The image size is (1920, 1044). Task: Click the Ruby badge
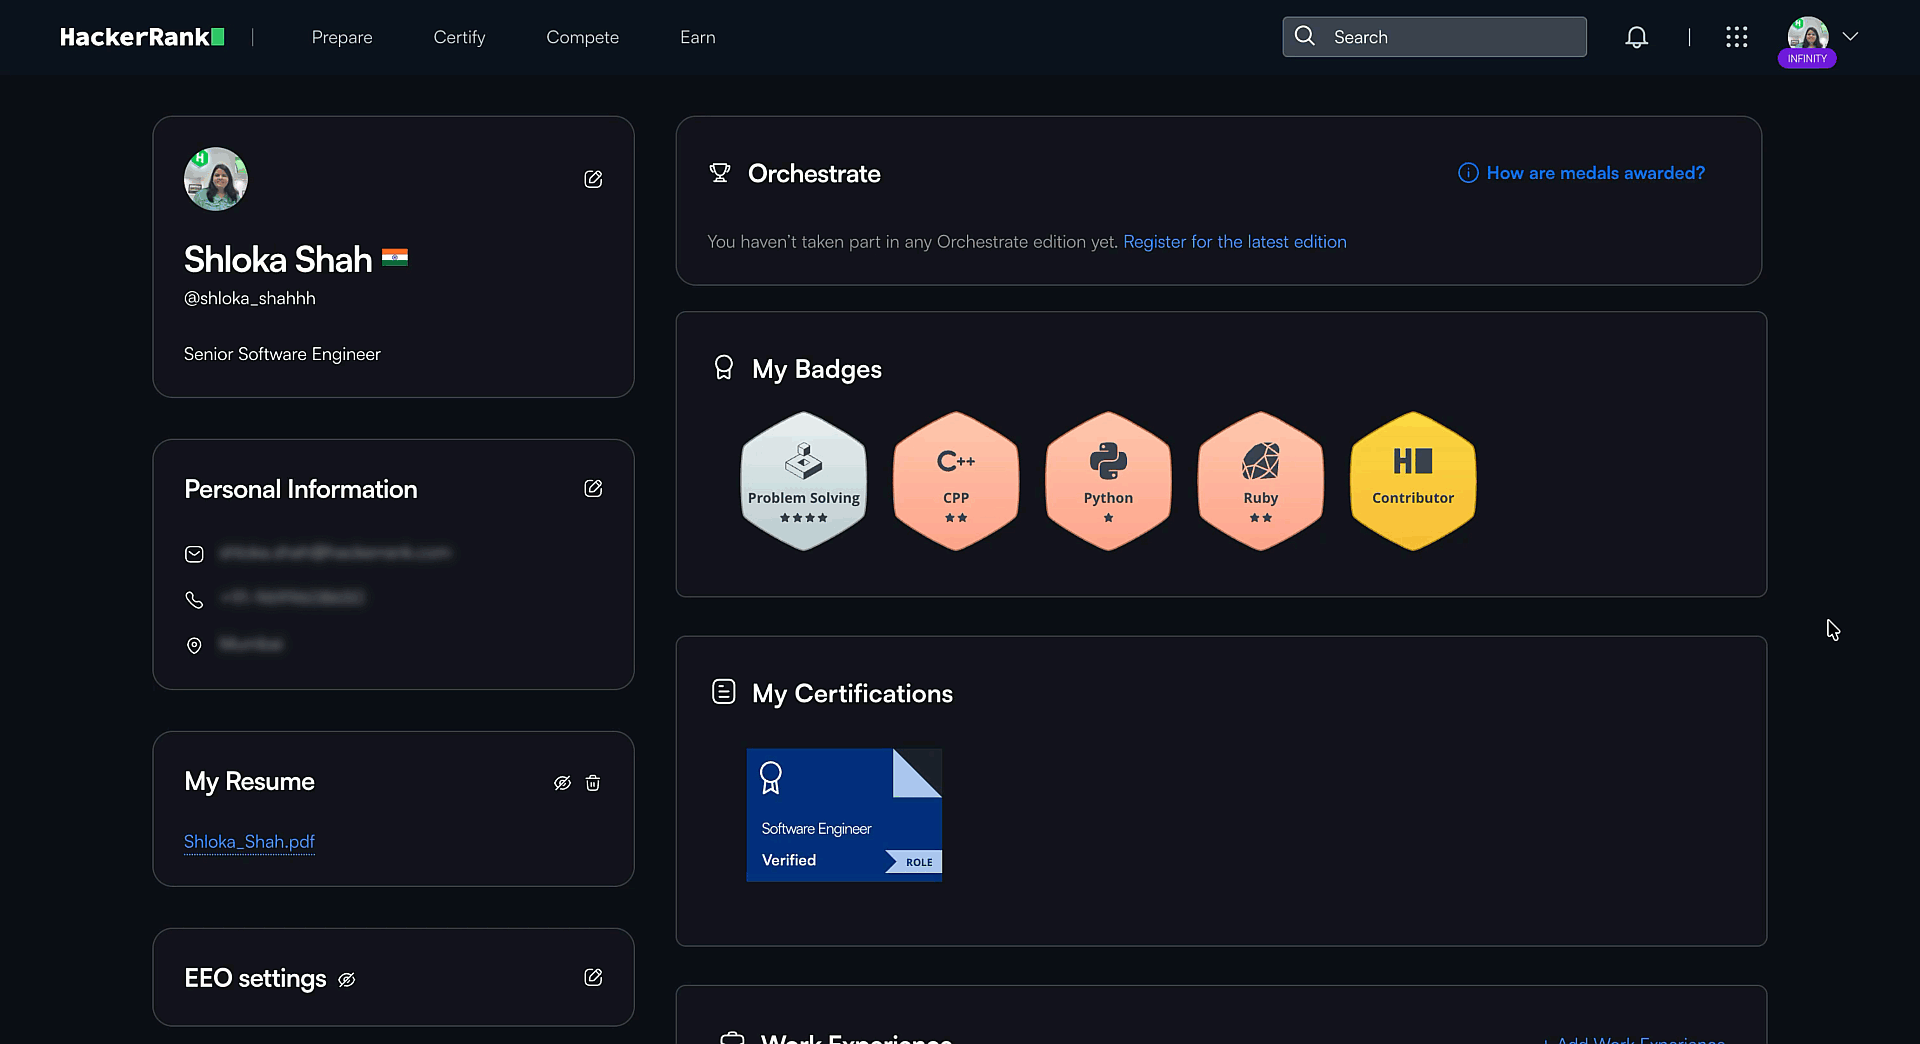(x=1261, y=481)
